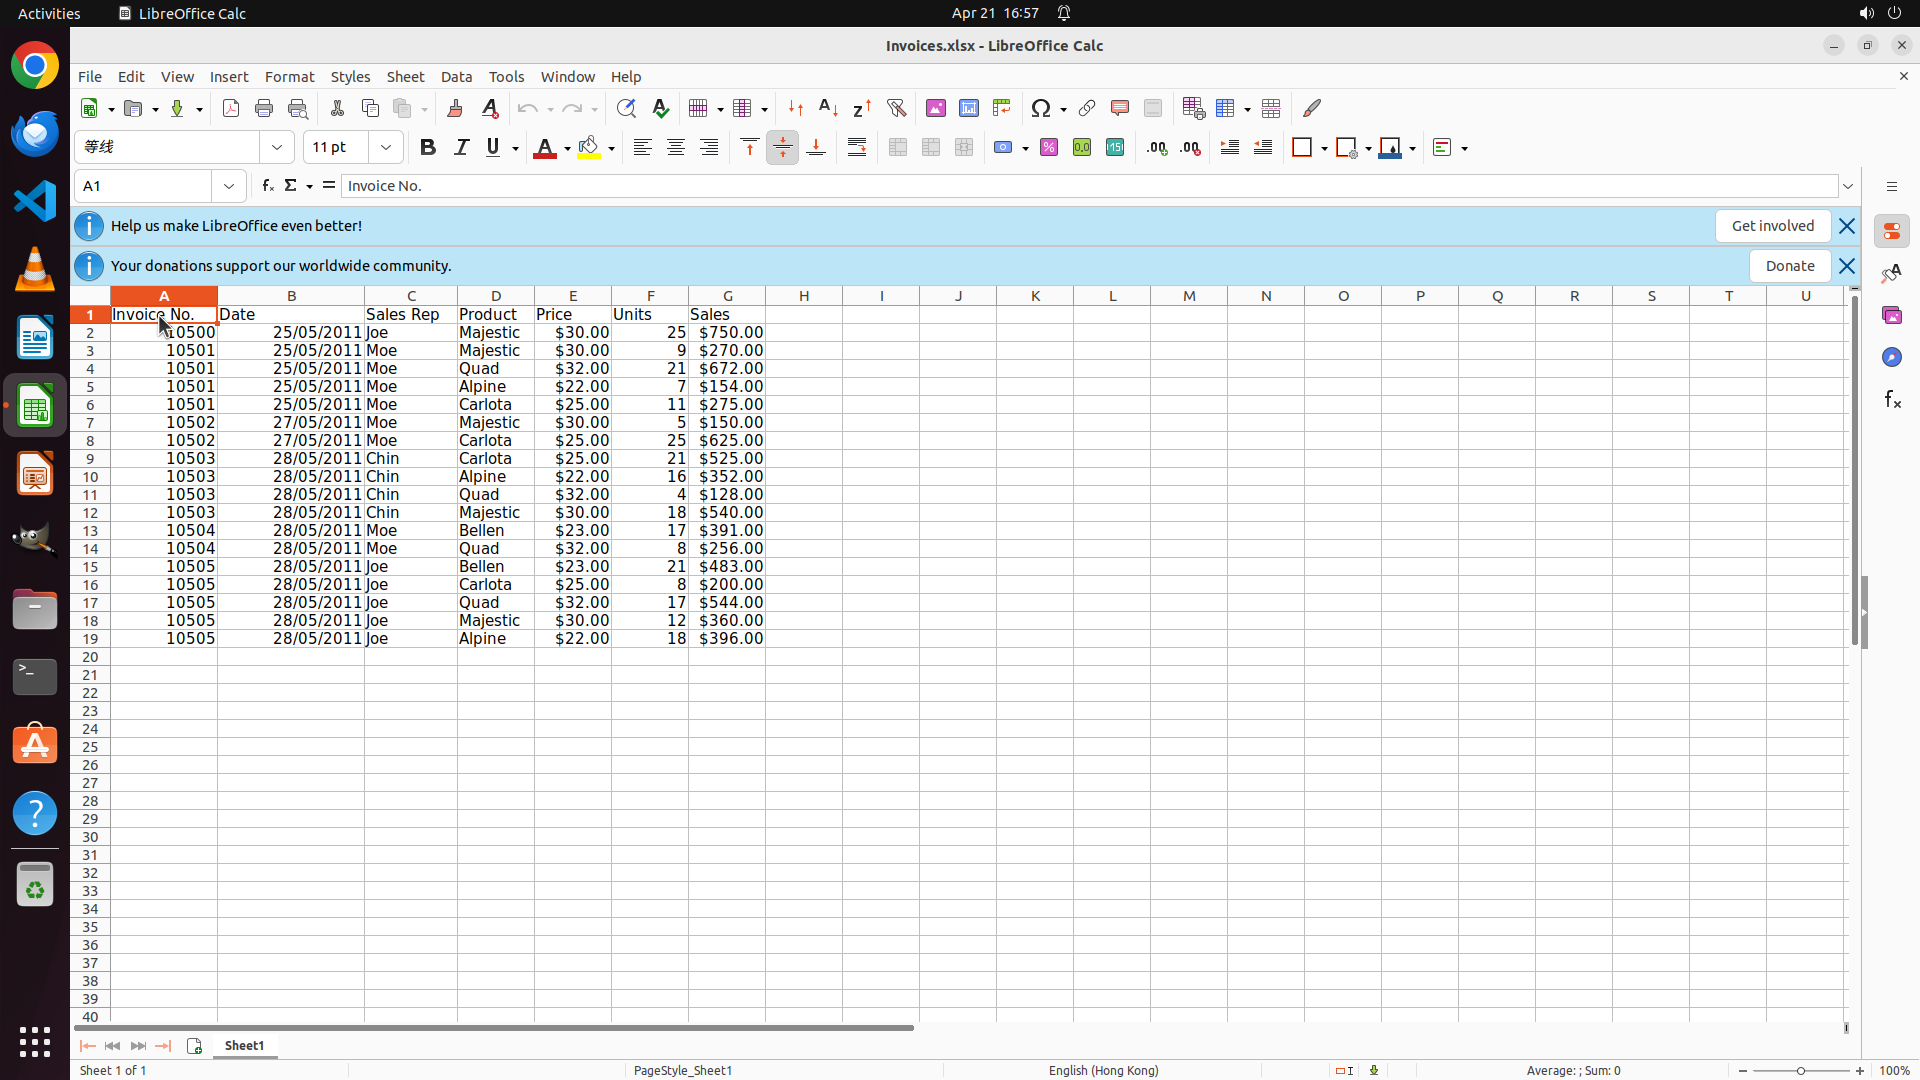Apply the yellow background color swatch
The width and height of the screenshot is (1920, 1080).
[589, 148]
